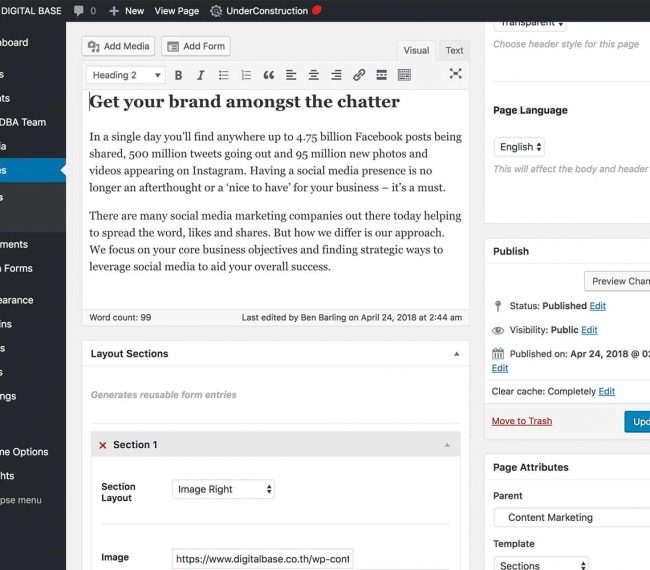The width and height of the screenshot is (650, 570).
Task: Open DIGITAL BASE site menu
Action: tap(31, 11)
